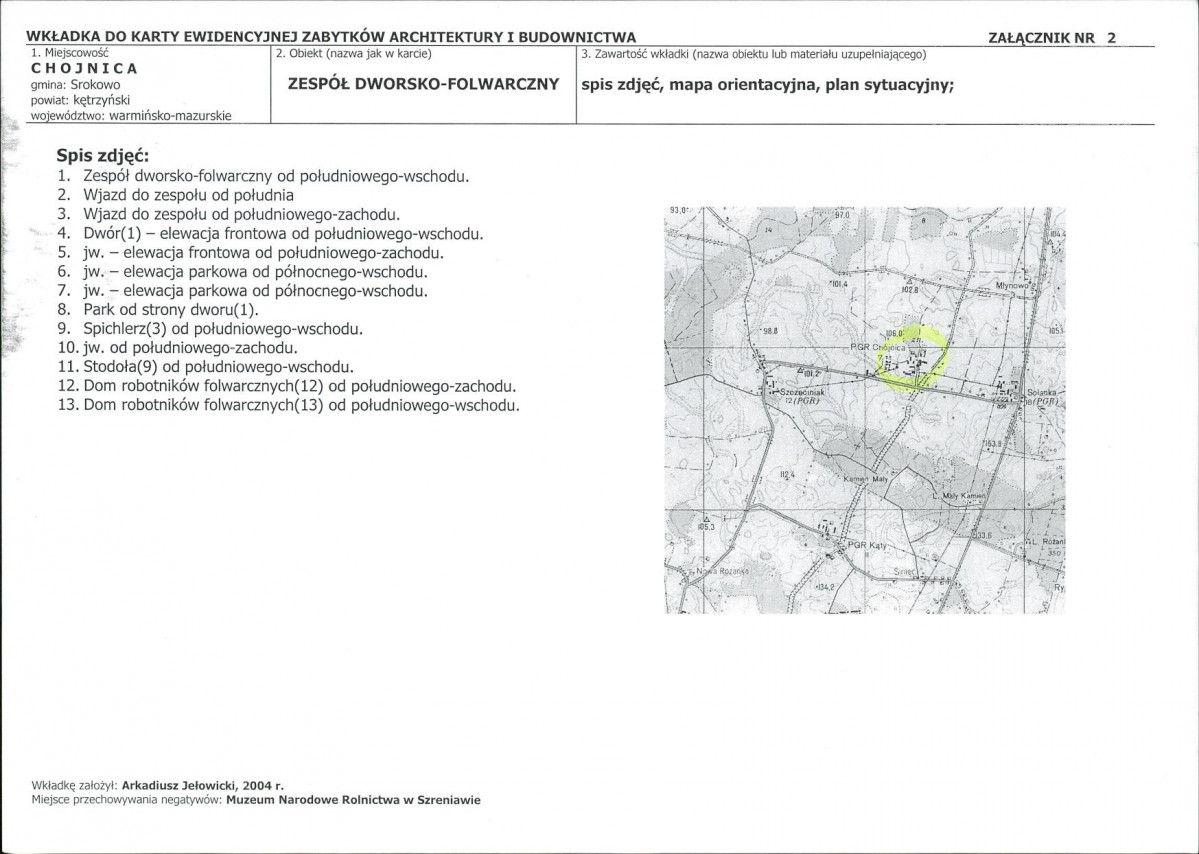This screenshot has height=854, width=1199.
Task: Click 'Solanka' label on the map
Action: (1041, 392)
